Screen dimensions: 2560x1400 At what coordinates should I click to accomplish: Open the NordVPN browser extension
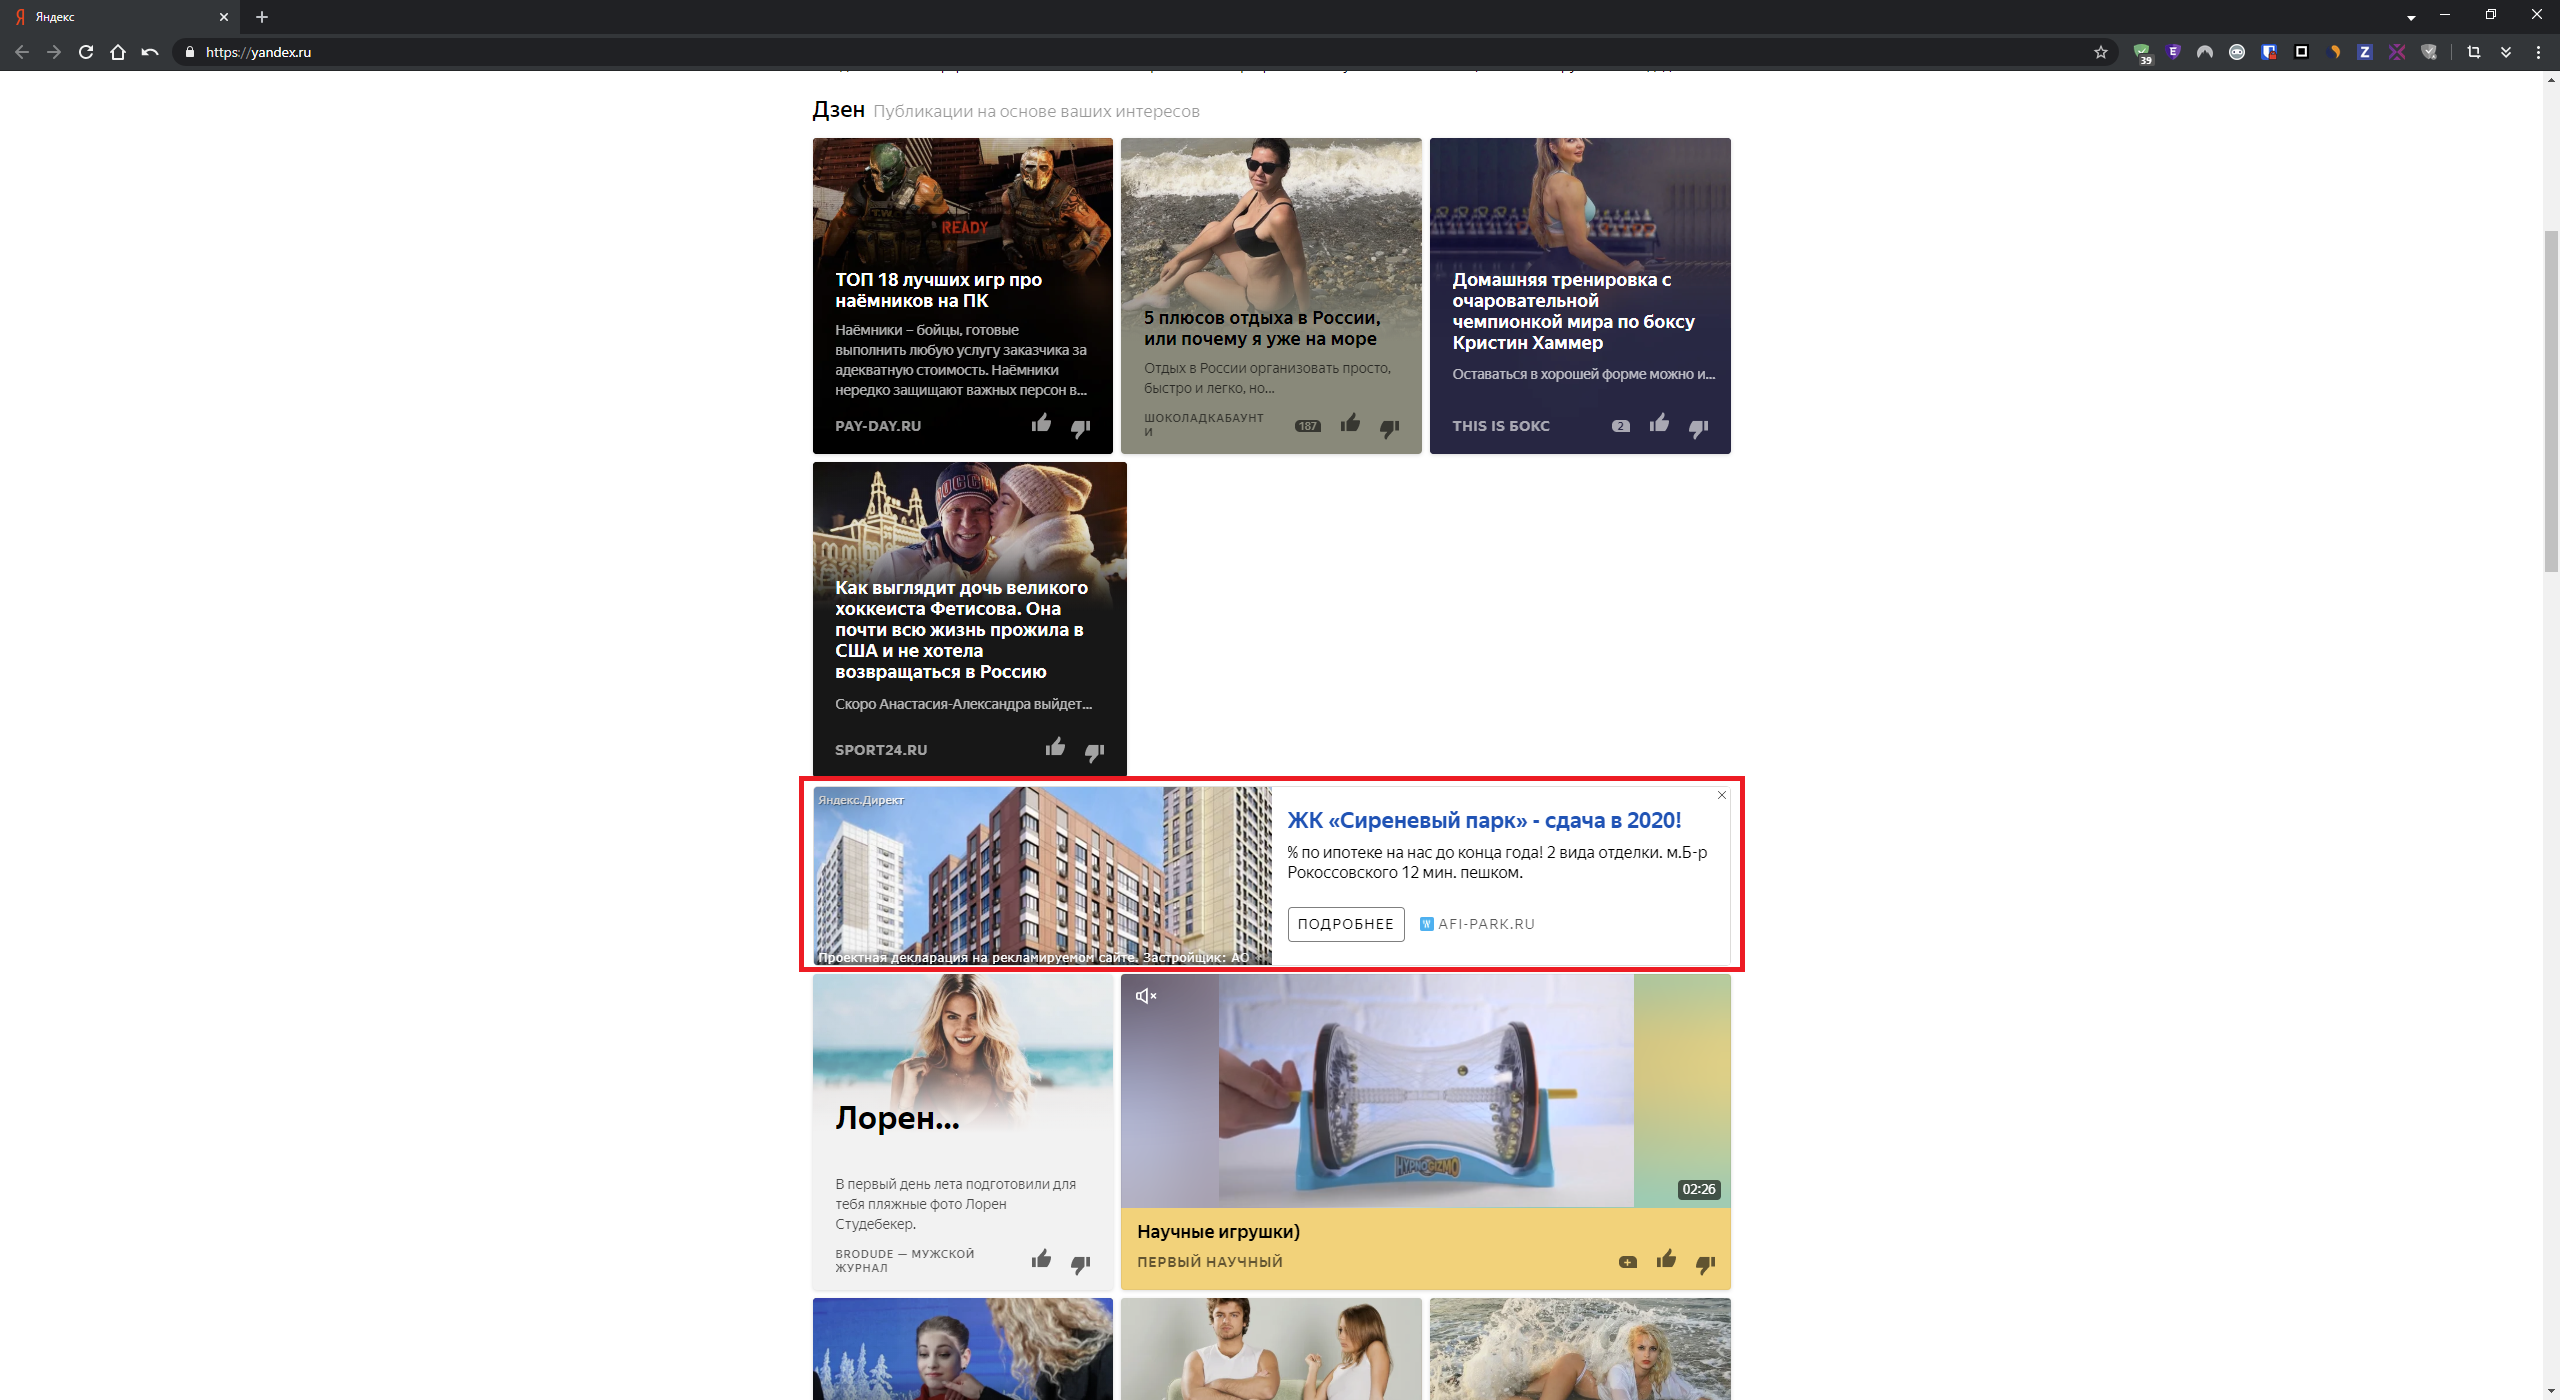click(x=2205, y=51)
